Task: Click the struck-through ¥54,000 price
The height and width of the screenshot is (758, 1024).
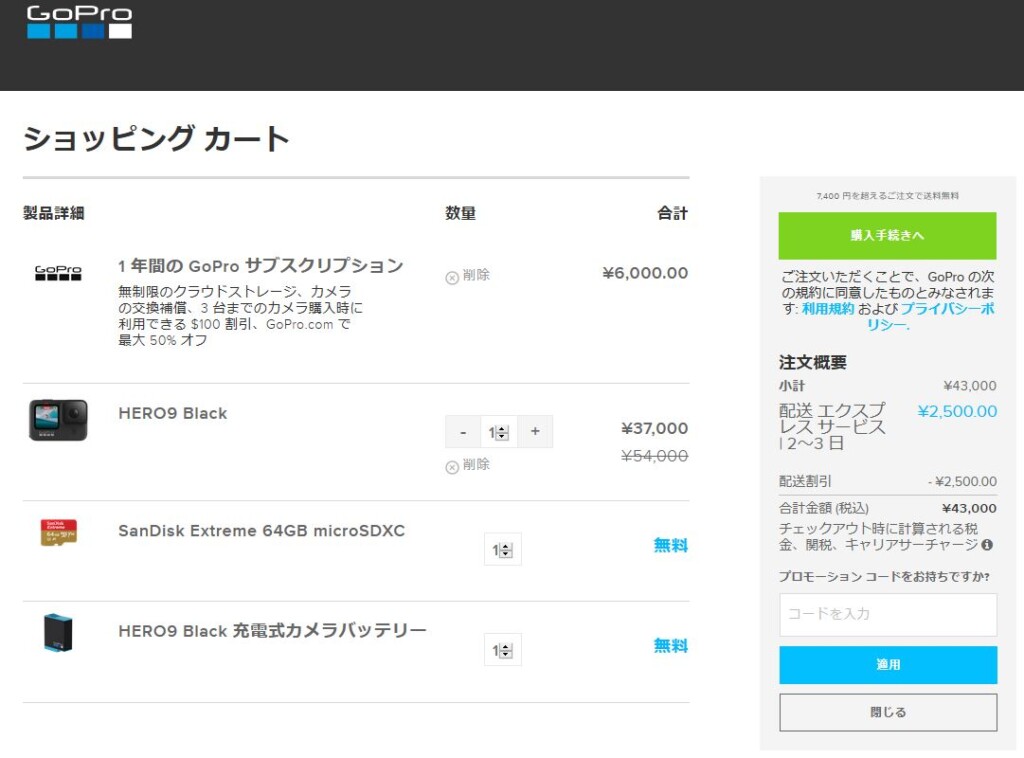Action: click(654, 456)
